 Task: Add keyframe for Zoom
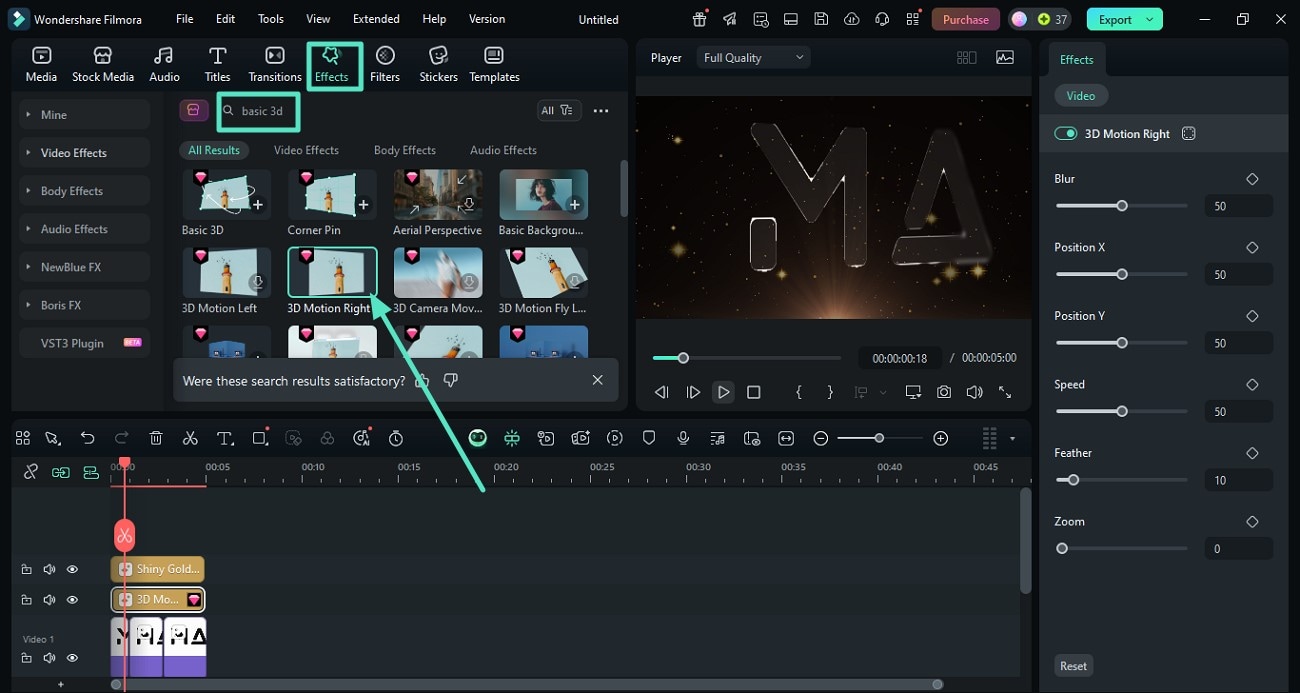1252,522
